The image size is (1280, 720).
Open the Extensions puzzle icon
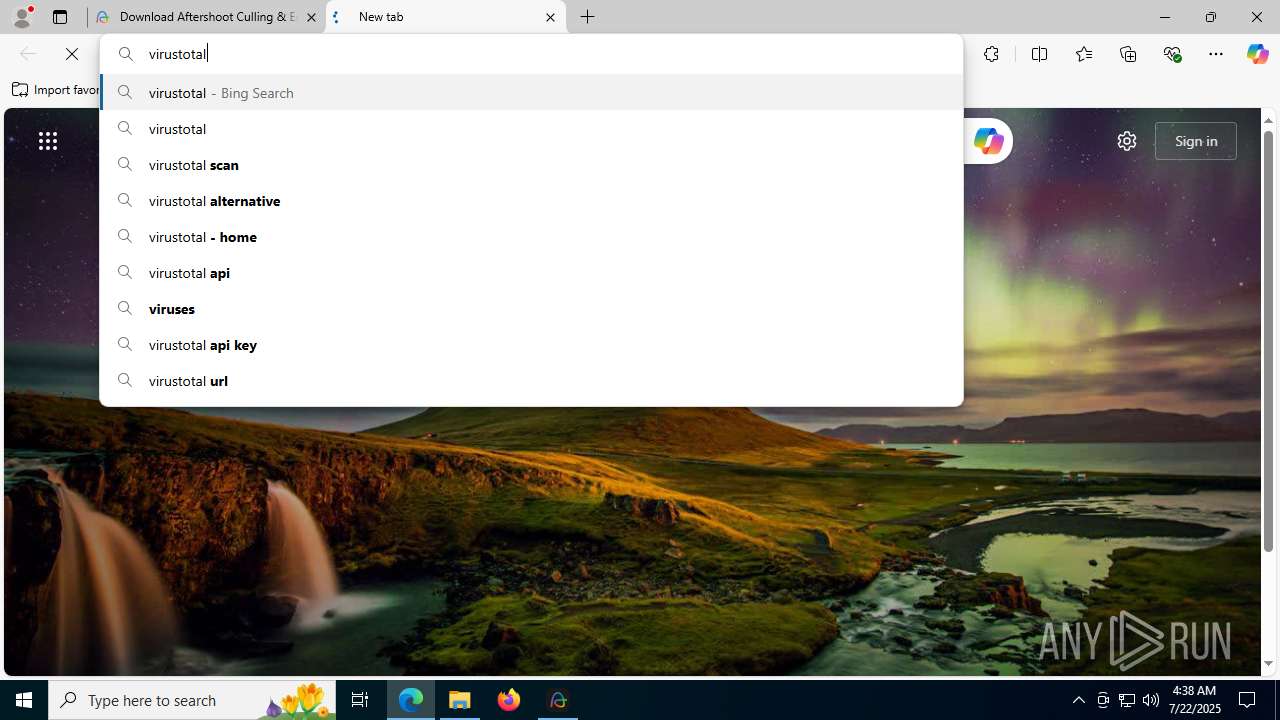coord(991,54)
